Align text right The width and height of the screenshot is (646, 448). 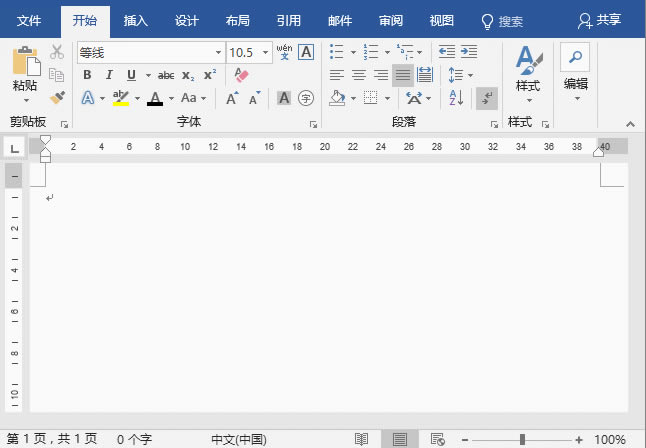coord(381,75)
